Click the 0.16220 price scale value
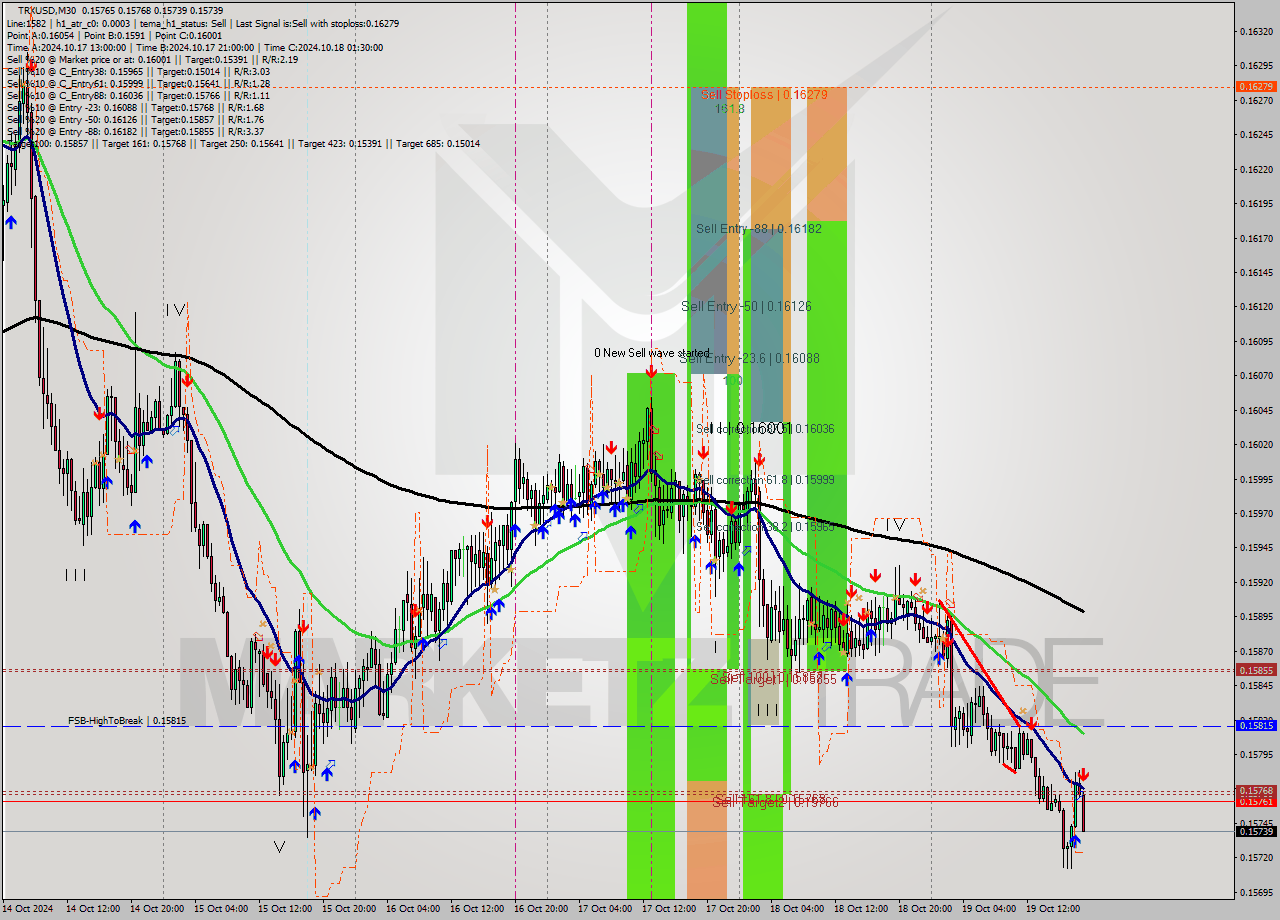This screenshot has width=1280, height=920. click(x=1256, y=169)
